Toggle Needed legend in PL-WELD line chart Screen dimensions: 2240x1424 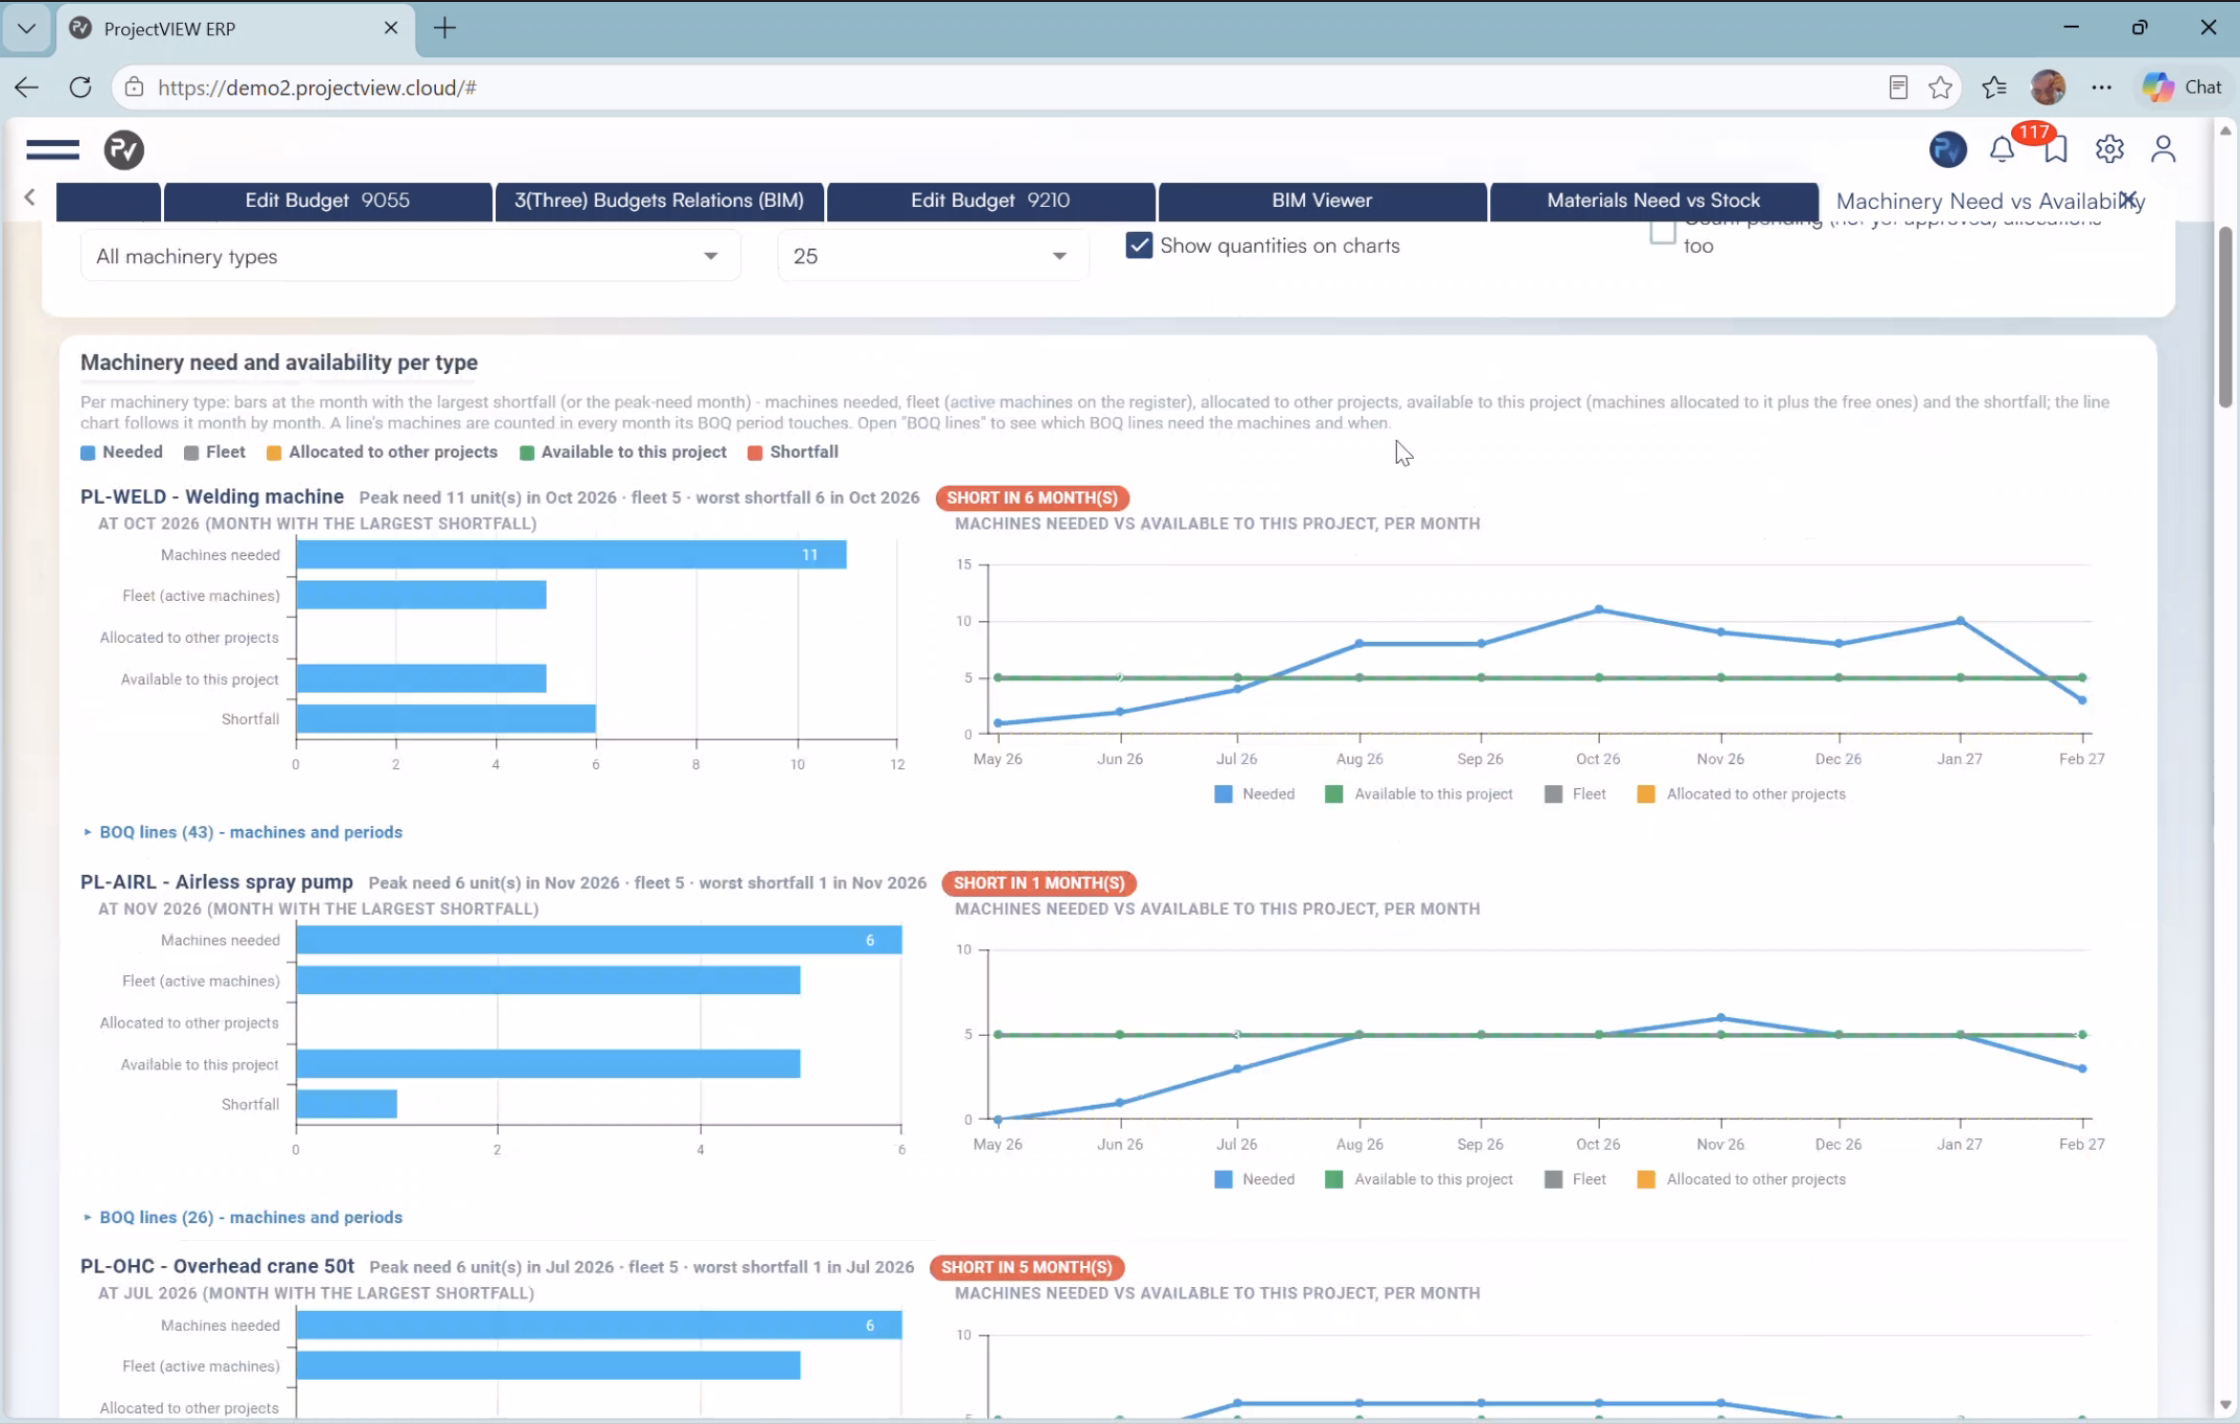[x=1254, y=794]
